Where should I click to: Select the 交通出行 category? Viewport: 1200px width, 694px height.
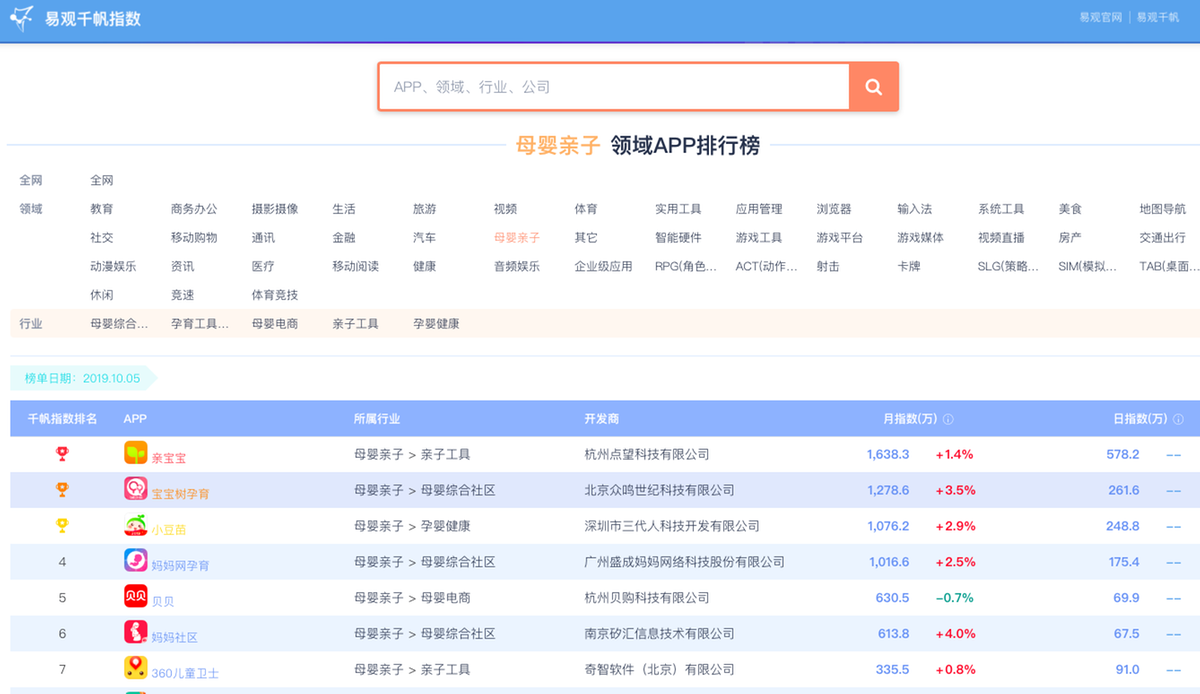1163,238
